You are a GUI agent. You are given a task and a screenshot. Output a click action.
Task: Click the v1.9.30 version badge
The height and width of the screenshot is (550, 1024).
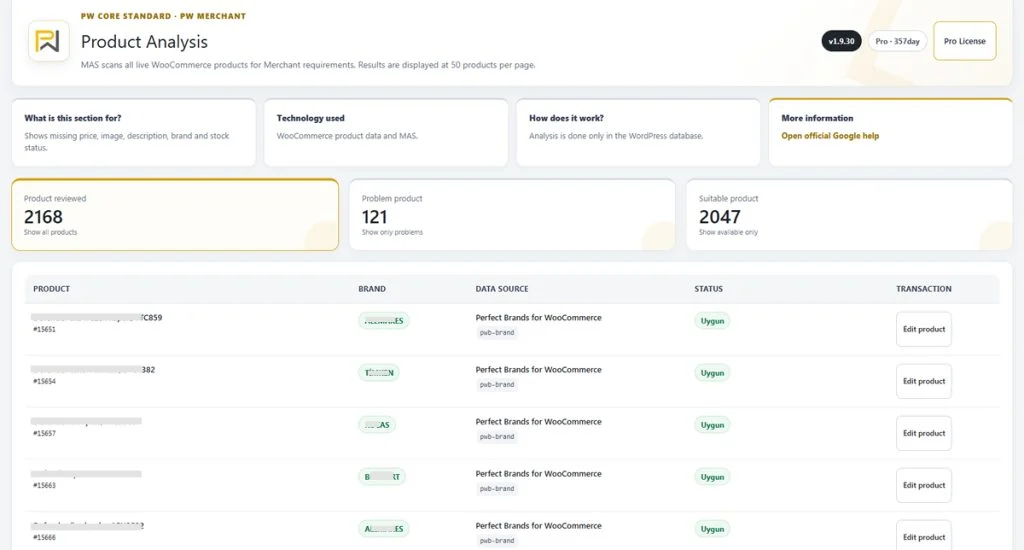[x=841, y=41]
